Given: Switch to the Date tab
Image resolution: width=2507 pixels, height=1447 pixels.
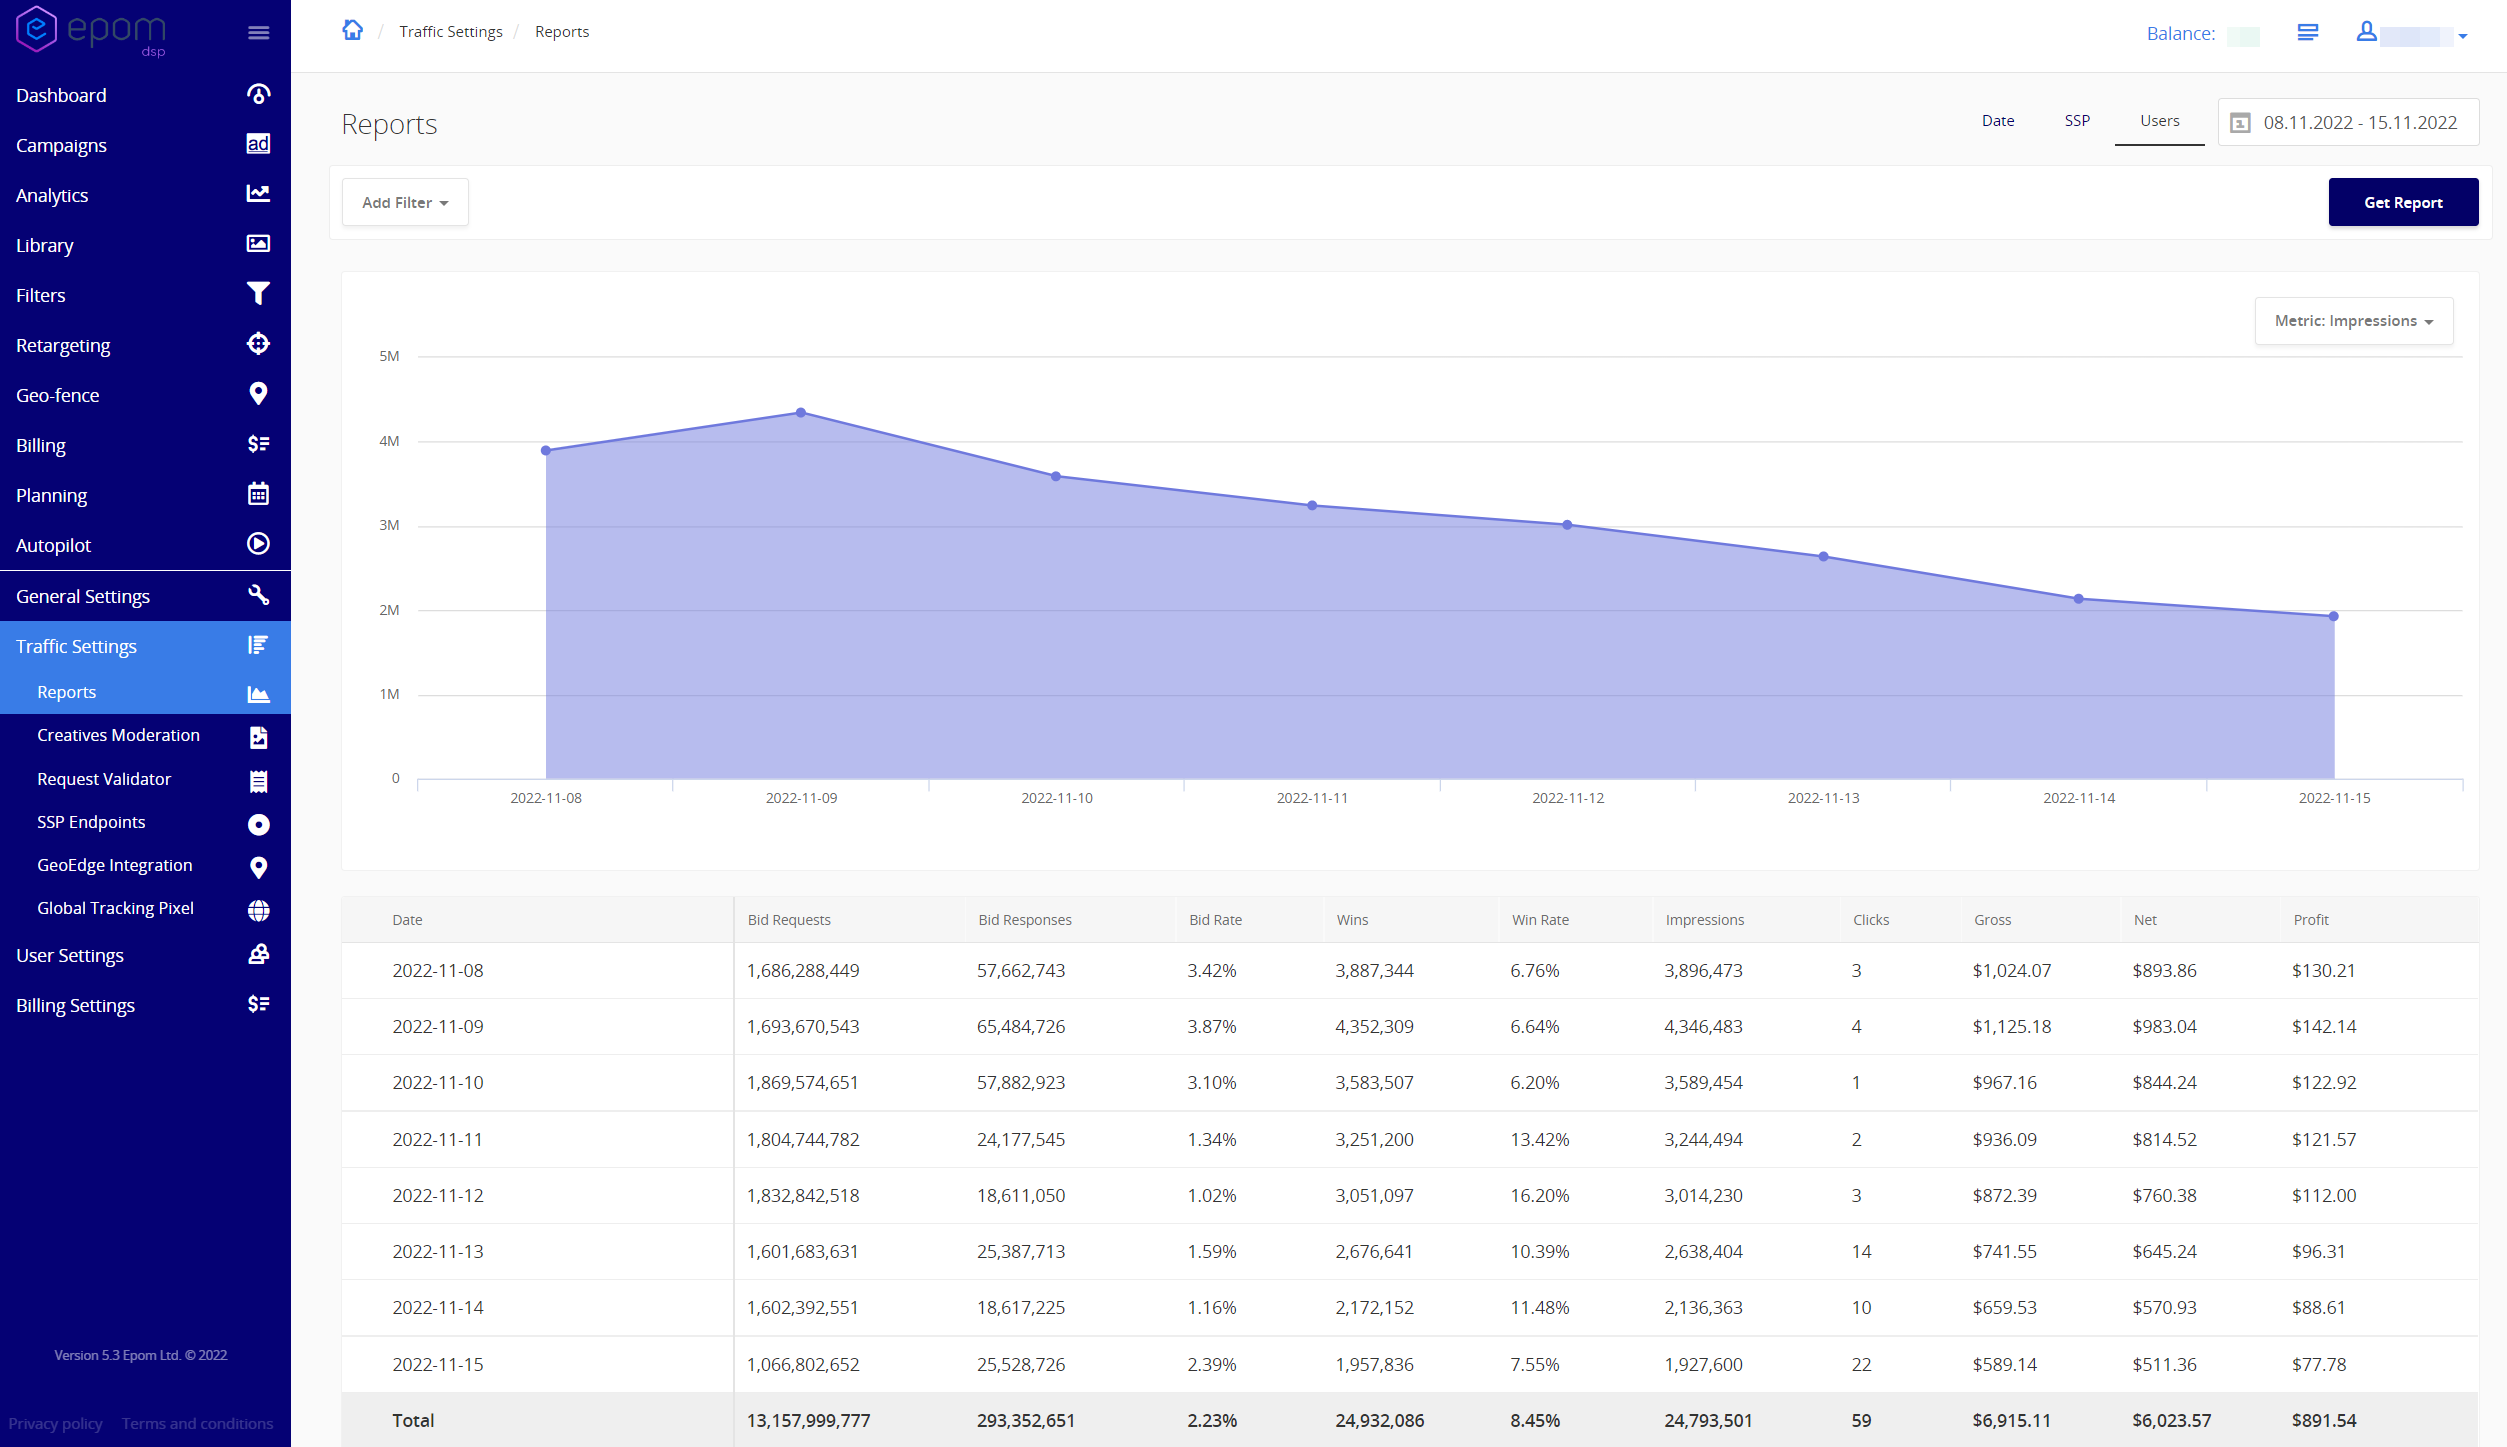Looking at the screenshot, I should [1997, 121].
